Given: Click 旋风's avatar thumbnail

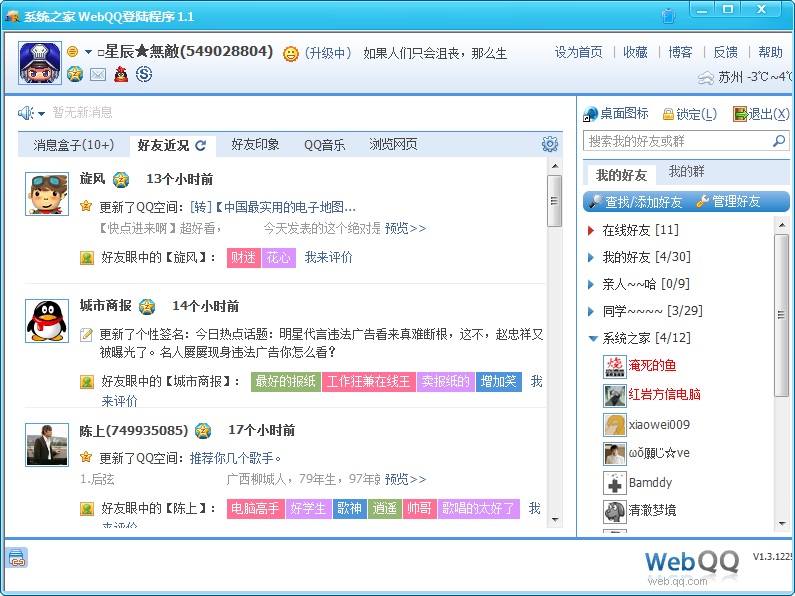Looking at the screenshot, I should pos(47,194).
